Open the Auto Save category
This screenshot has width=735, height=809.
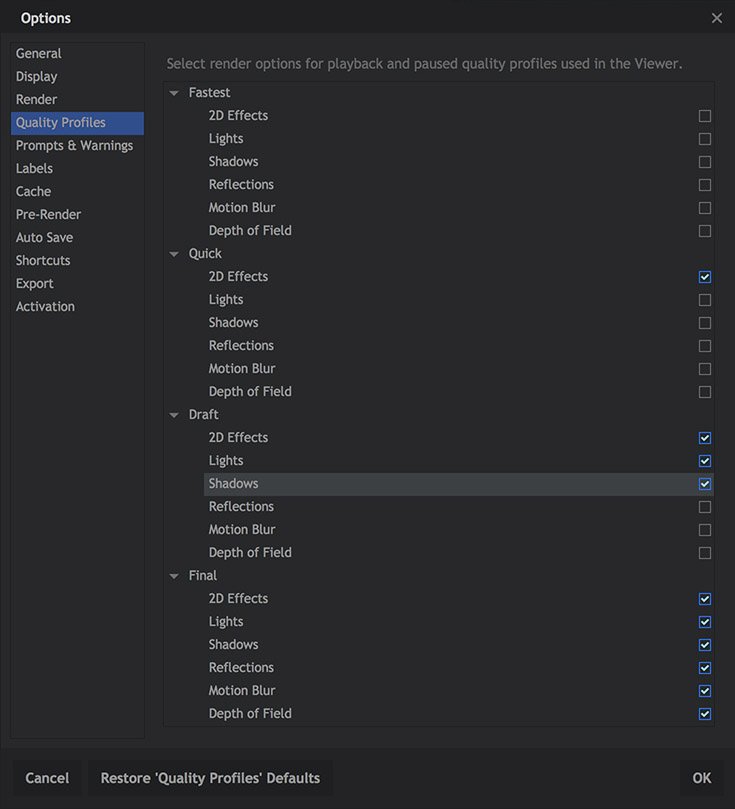[x=44, y=238]
